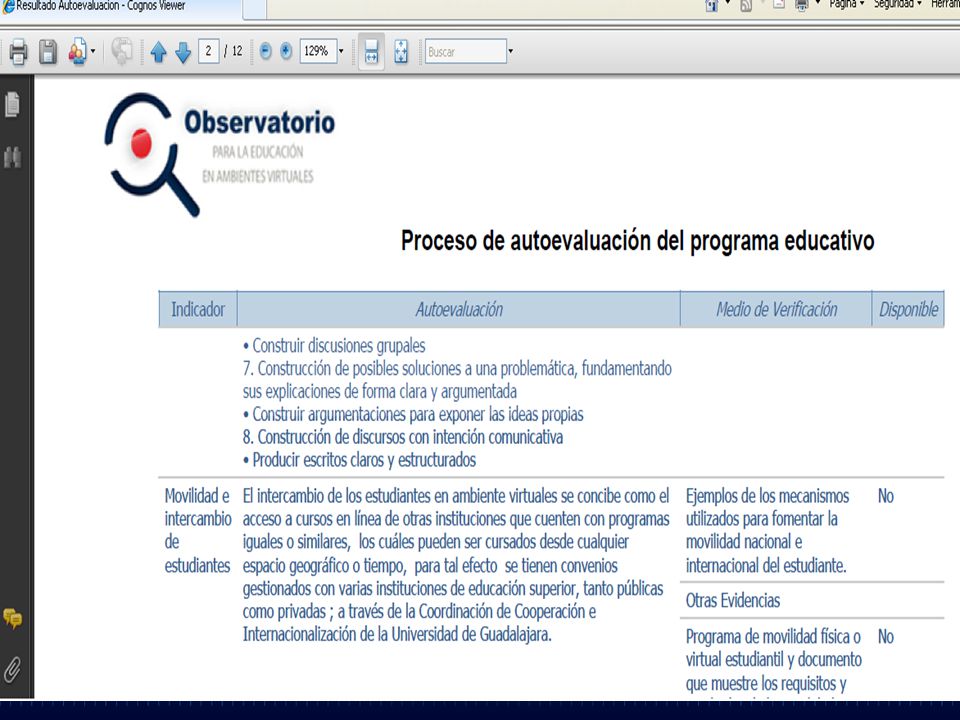Click the Print icon in the PDF toolbar
960x720 pixels.
tap(18, 51)
